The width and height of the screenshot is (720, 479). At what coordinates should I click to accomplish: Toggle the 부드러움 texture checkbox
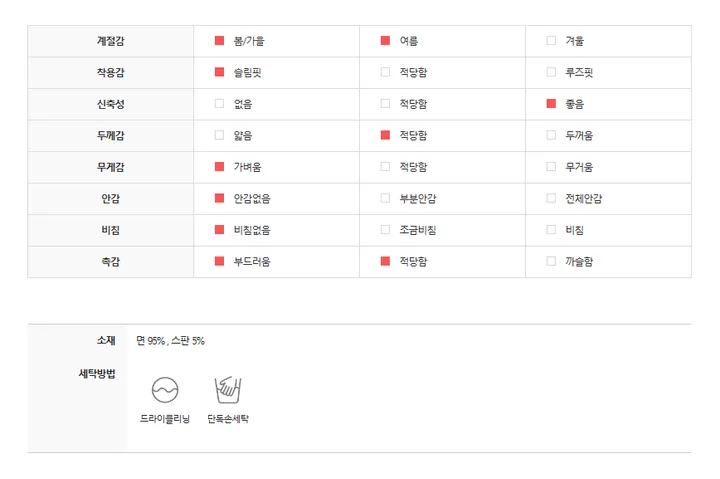coord(219,261)
